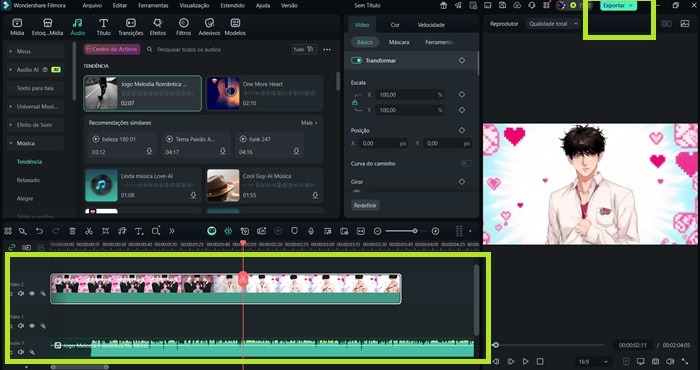Toggle the Curva do caminho switch
700x370 pixels.
[466, 163]
